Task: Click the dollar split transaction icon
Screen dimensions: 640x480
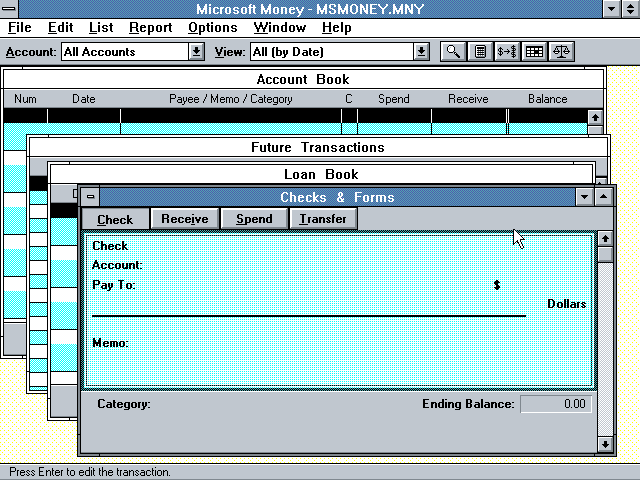Action: tap(508, 51)
